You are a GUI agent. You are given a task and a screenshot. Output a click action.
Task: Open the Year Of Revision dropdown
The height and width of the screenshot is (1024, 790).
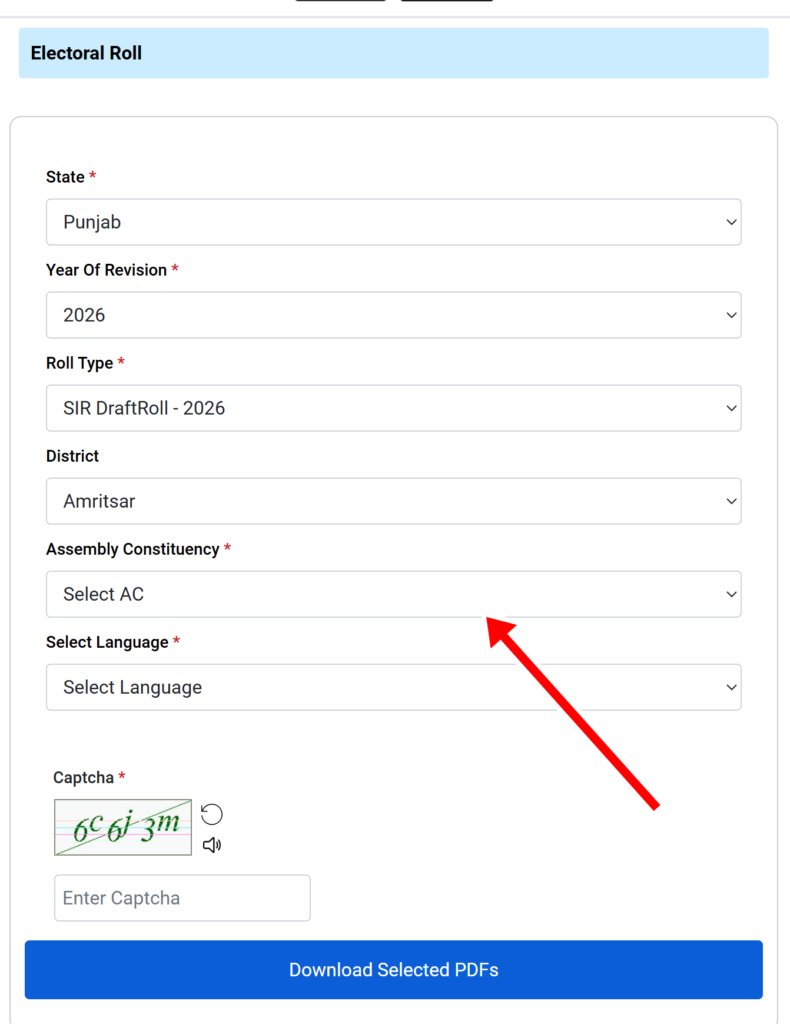(394, 315)
